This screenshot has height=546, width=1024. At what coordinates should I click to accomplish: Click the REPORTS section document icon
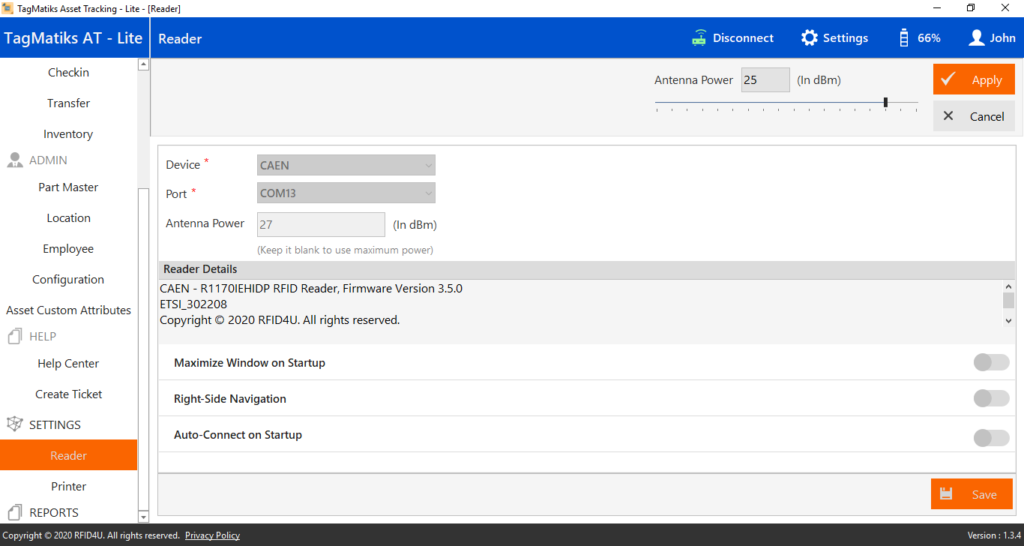pyautogui.click(x=14, y=513)
